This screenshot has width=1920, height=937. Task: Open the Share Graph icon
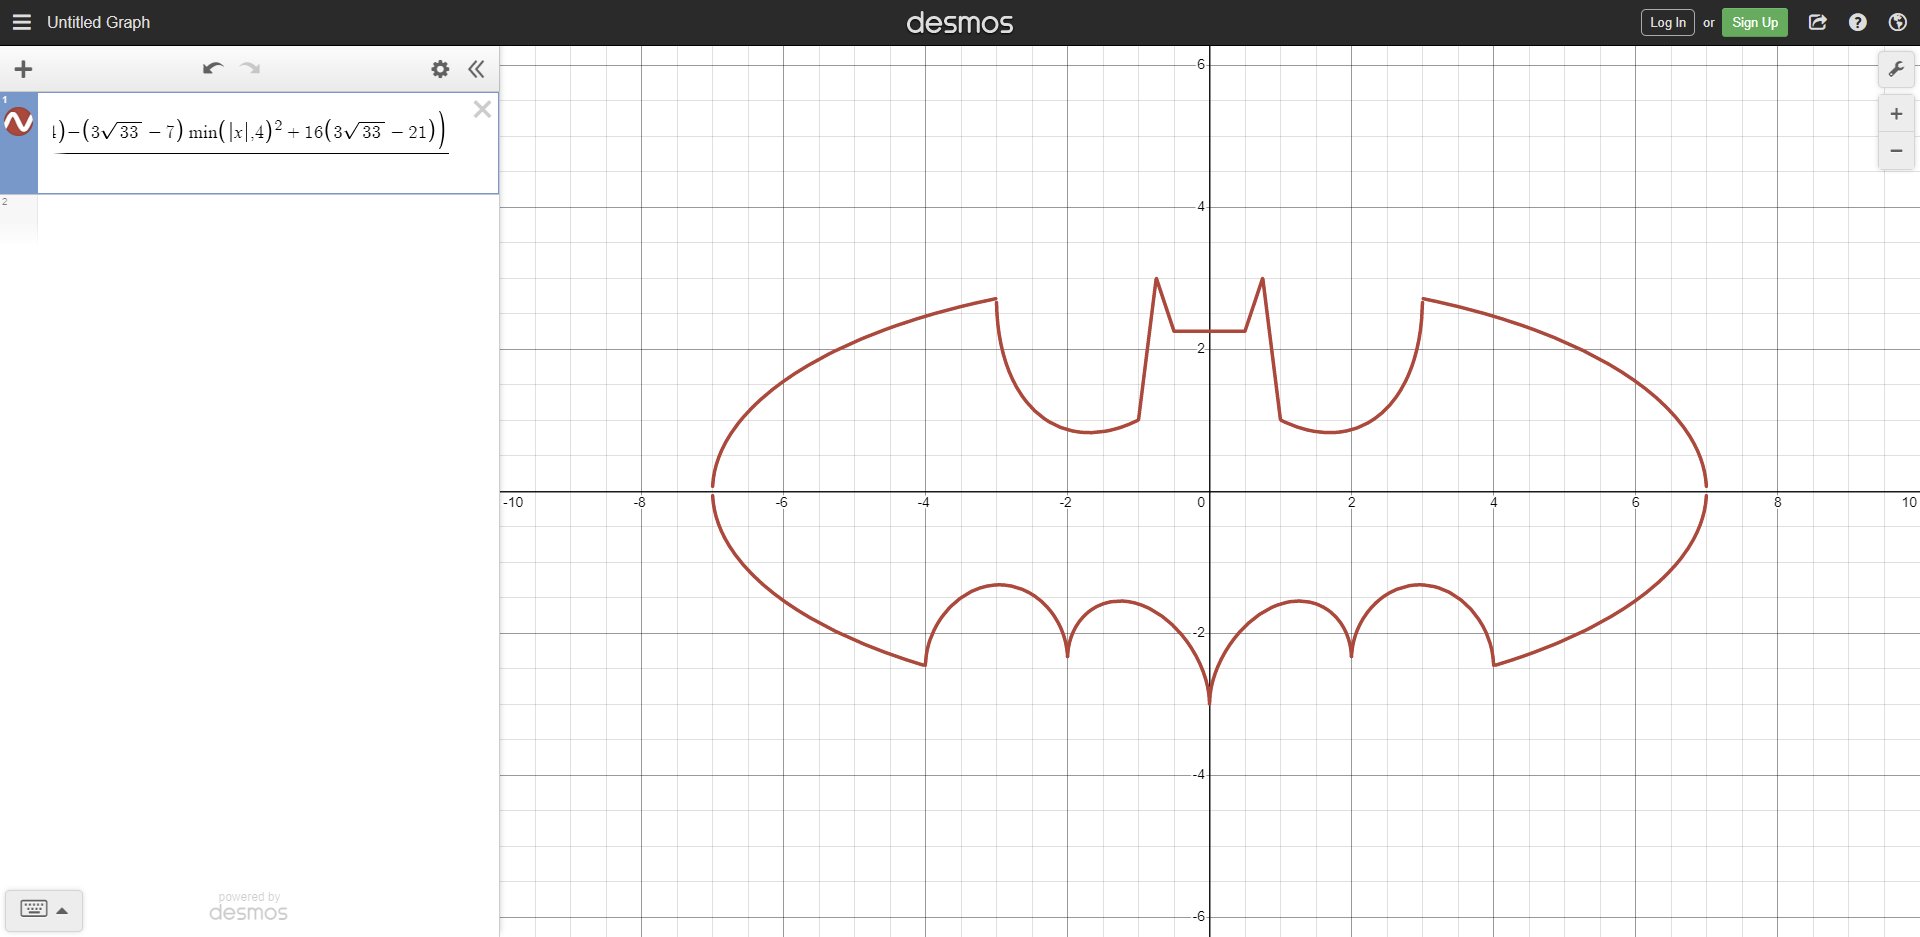[1818, 22]
